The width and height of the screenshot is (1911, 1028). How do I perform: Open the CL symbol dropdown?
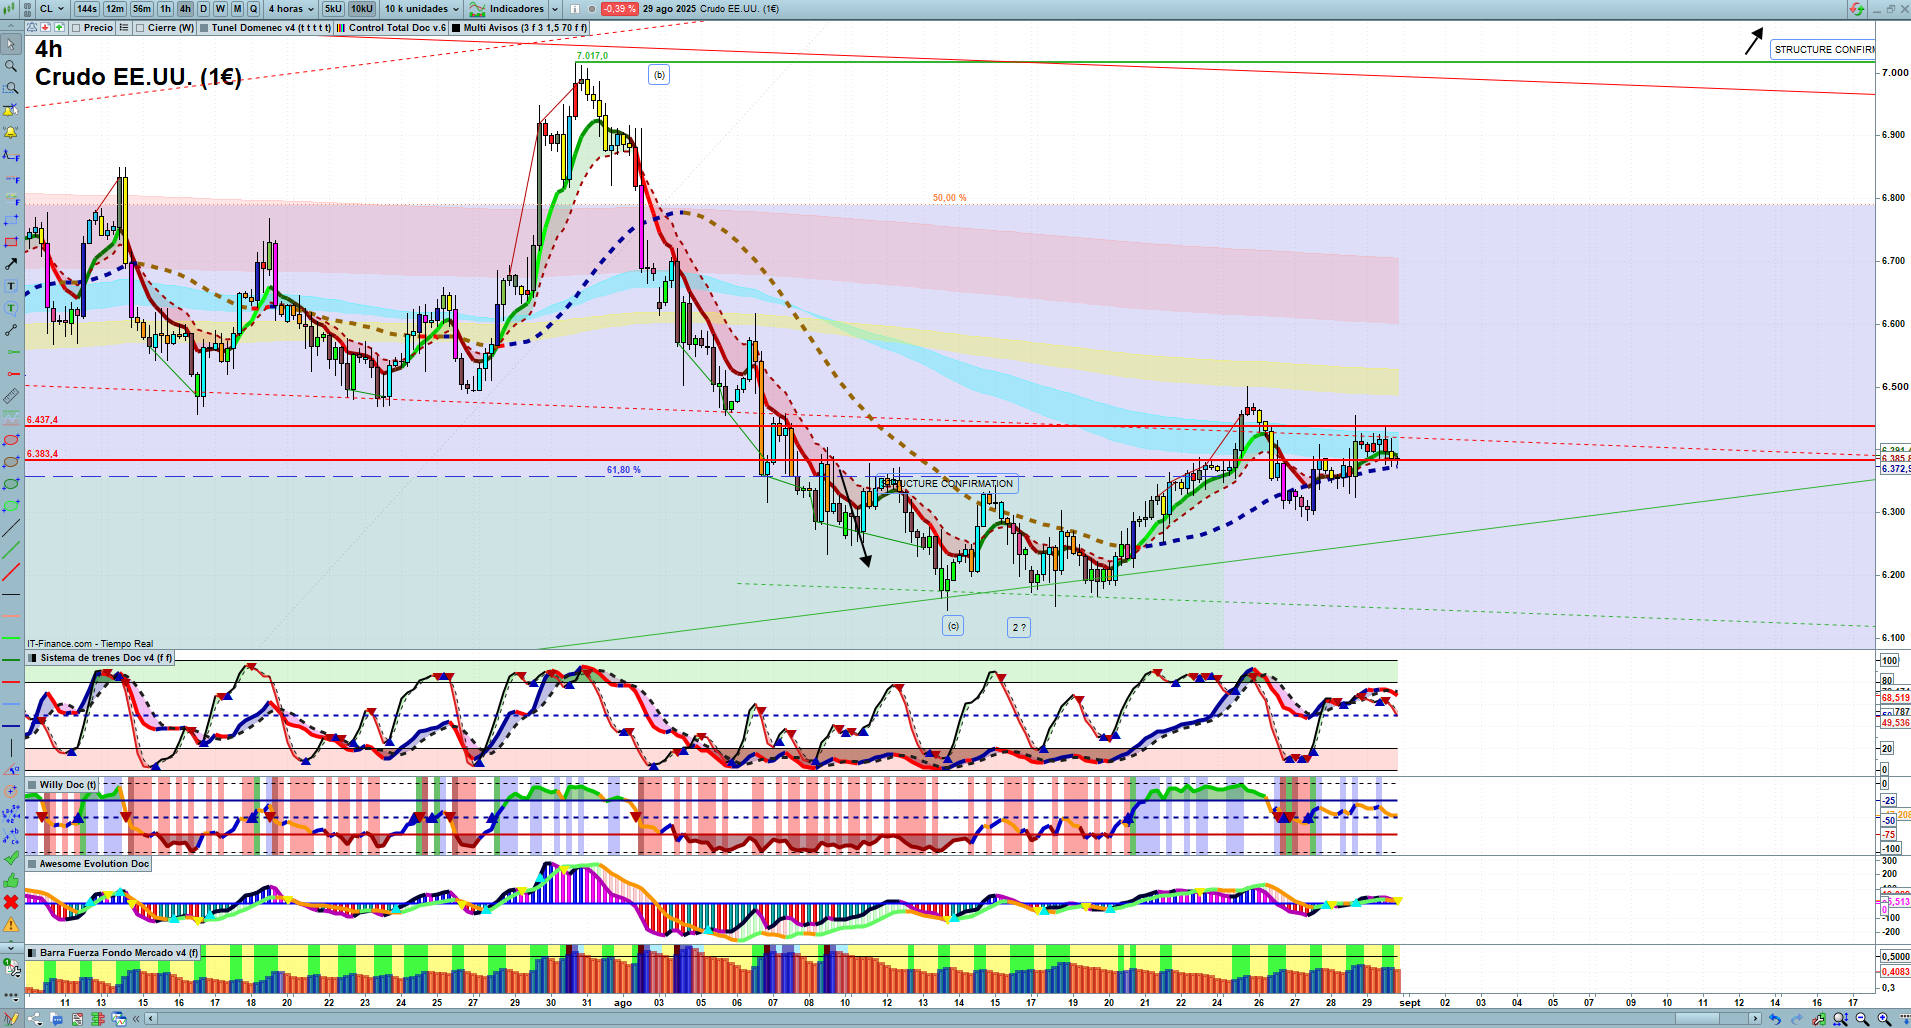click(x=52, y=9)
